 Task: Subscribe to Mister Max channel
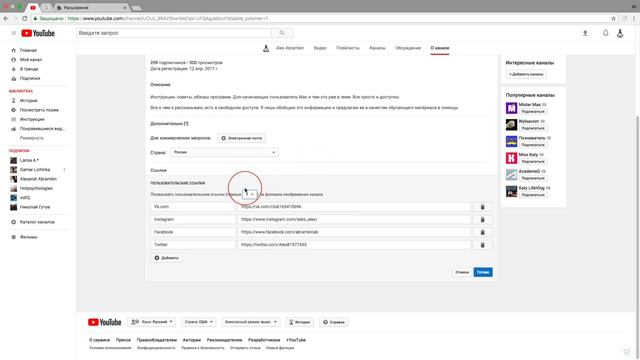tap(533, 111)
